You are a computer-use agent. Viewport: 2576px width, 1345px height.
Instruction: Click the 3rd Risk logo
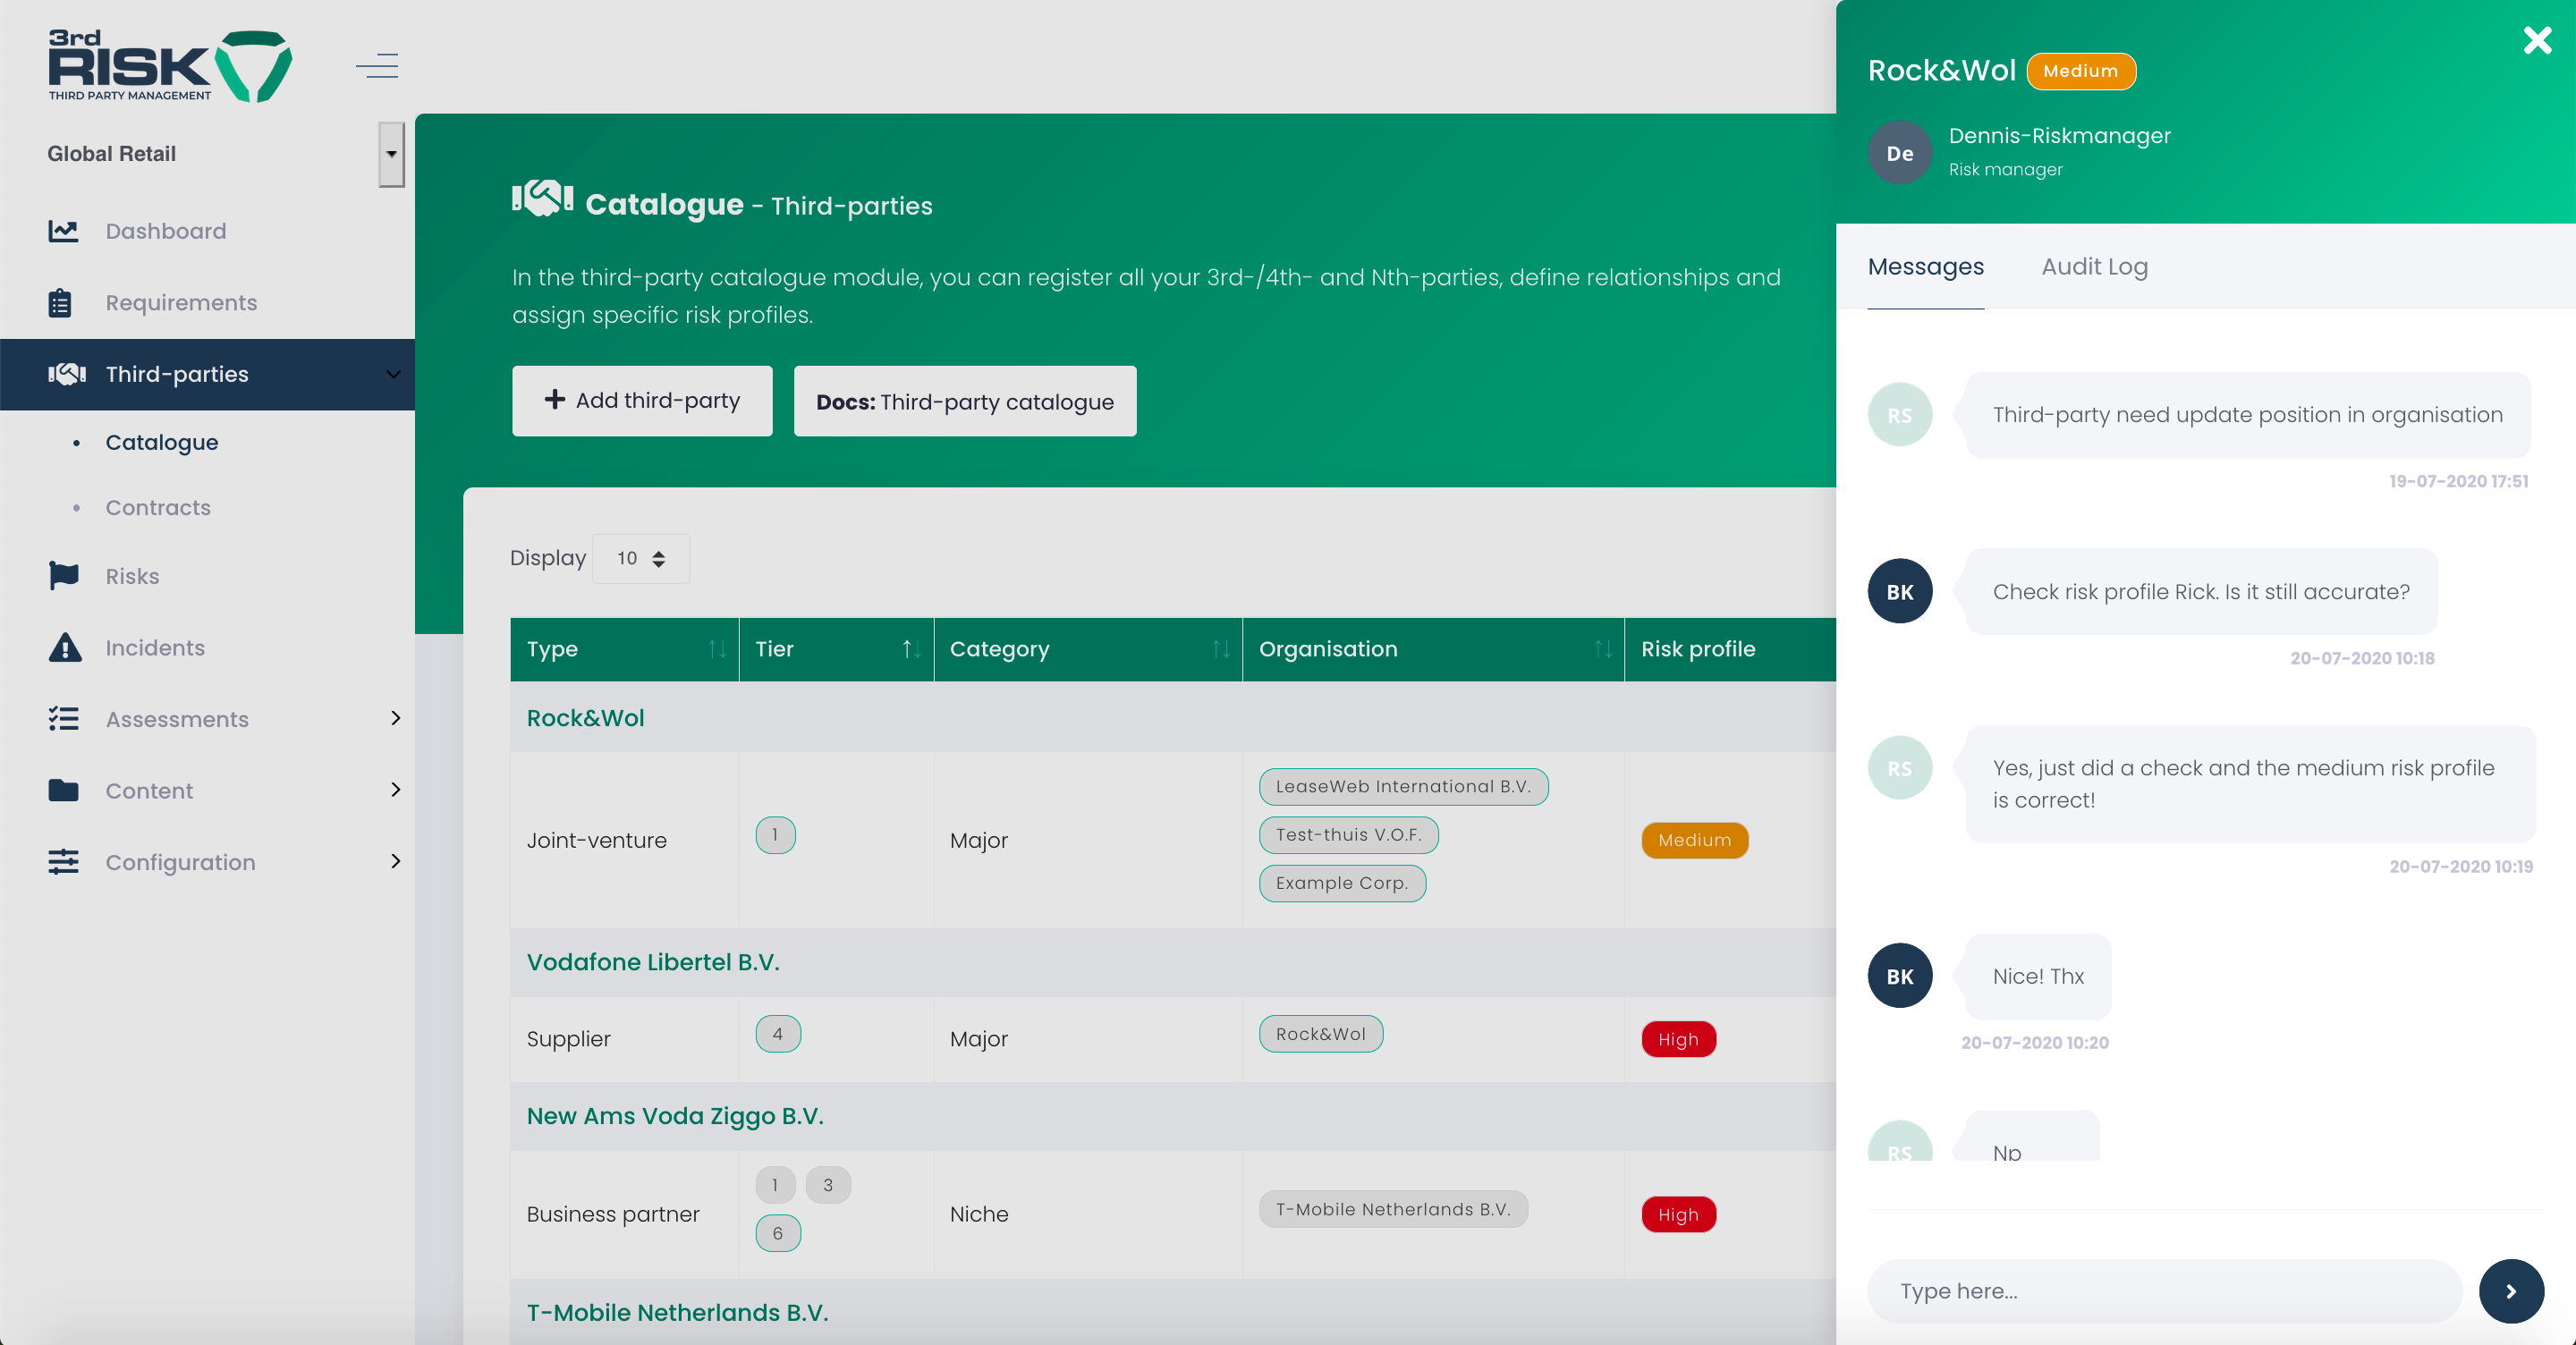click(170, 66)
